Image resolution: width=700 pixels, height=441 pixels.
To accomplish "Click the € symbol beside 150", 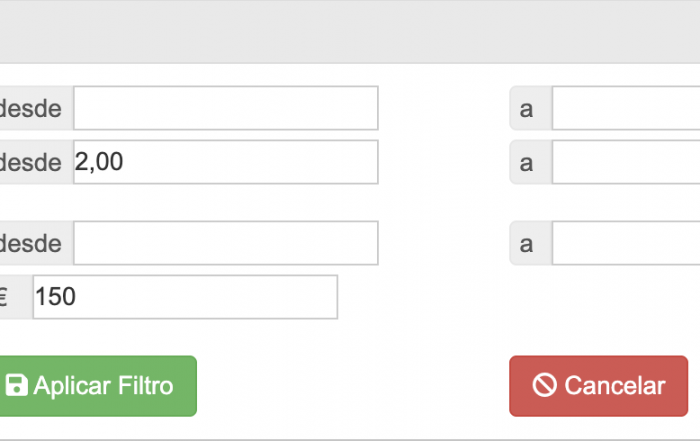I will [5, 297].
